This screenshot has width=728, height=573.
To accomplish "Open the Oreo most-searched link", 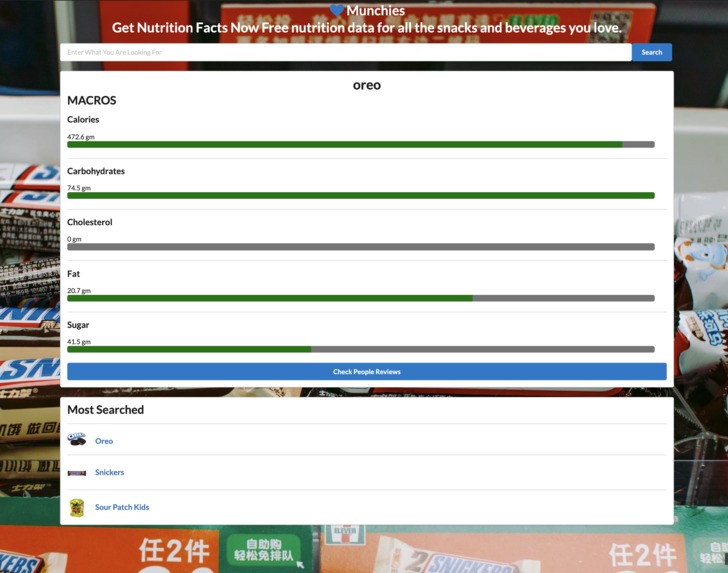I will [x=104, y=441].
